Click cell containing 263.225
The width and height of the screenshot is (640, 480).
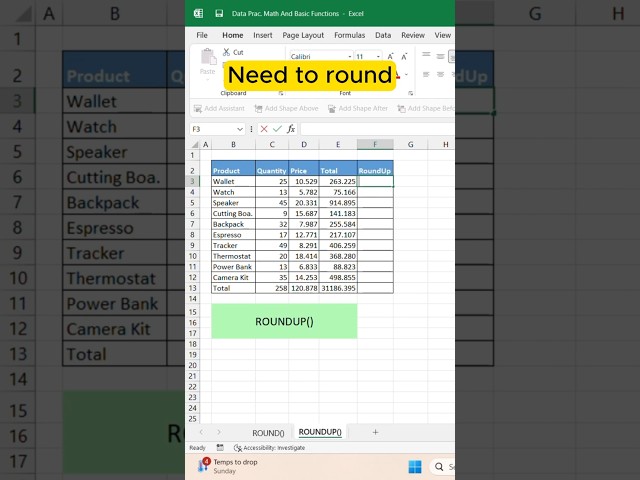click(x=338, y=181)
